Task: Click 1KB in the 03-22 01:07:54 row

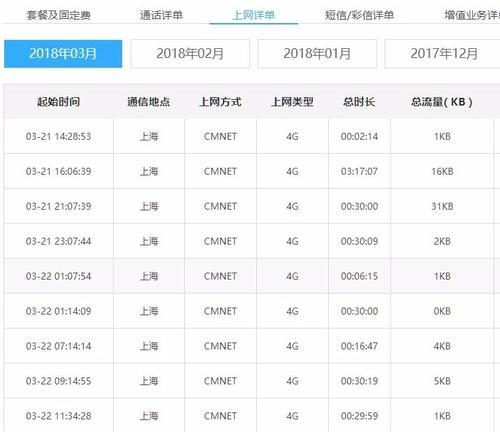Action: pyautogui.click(x=442, y=276)
